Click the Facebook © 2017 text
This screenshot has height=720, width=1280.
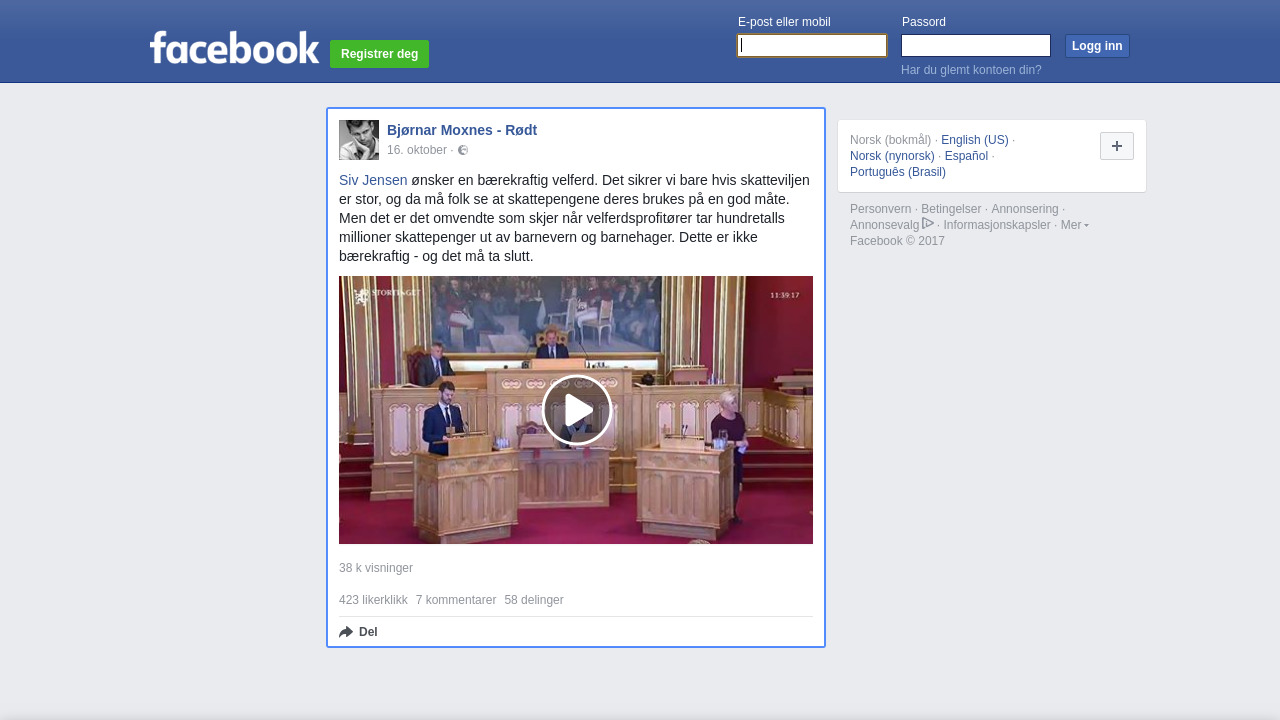coord(897,241)
